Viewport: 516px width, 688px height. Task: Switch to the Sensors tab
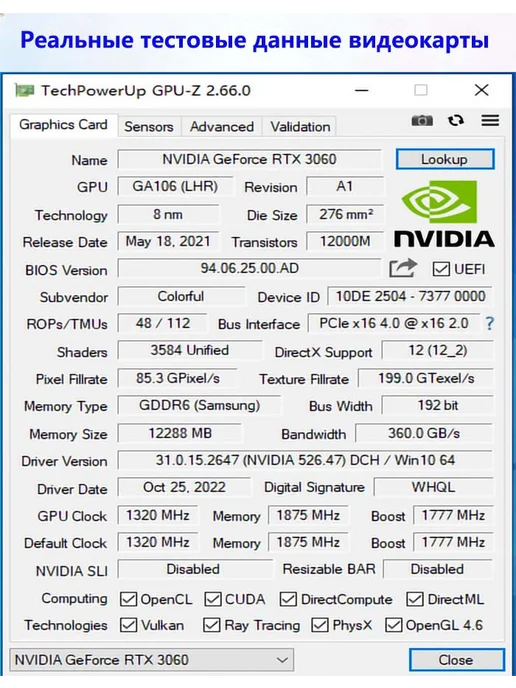149,127
